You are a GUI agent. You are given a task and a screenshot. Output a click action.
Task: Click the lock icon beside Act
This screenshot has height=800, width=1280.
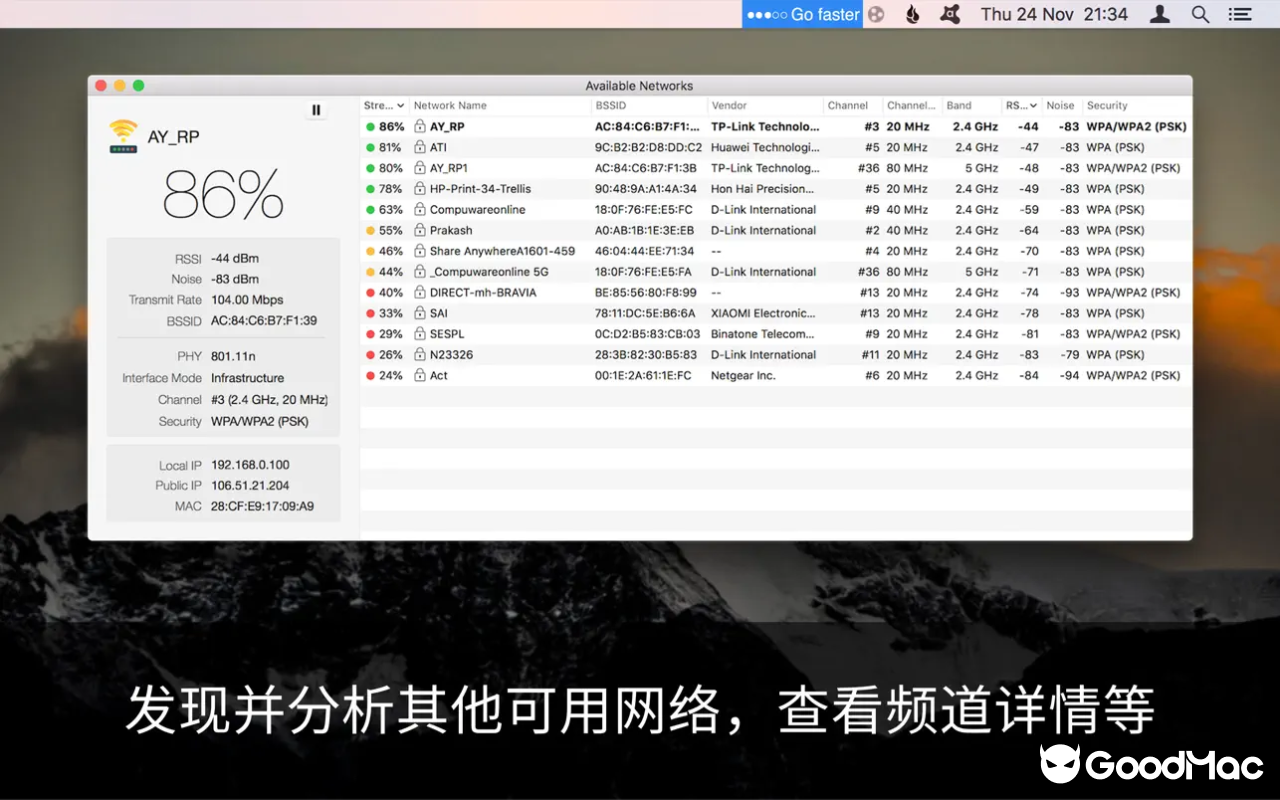[x=420, y=376]
